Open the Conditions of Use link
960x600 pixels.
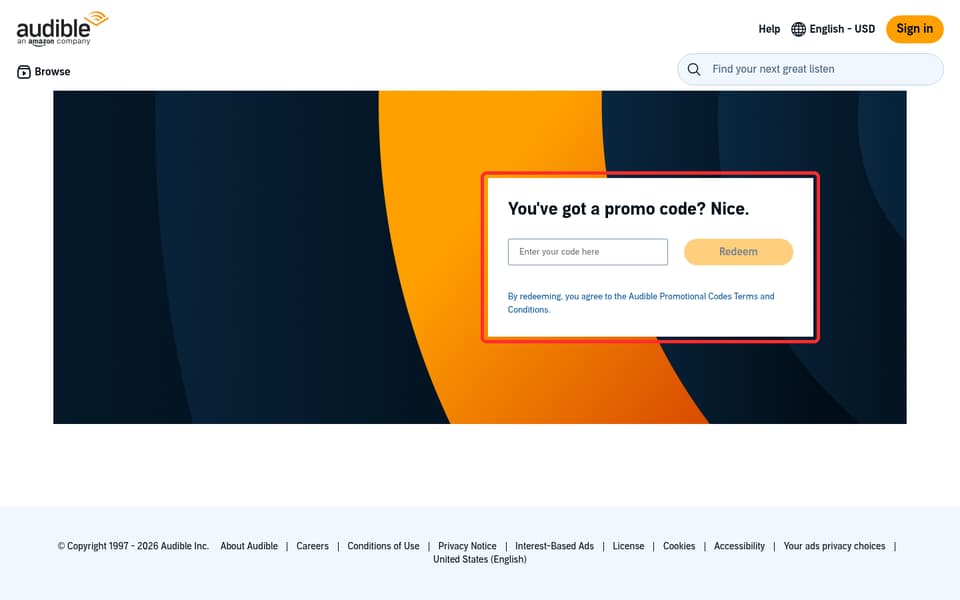pos(383,546)
